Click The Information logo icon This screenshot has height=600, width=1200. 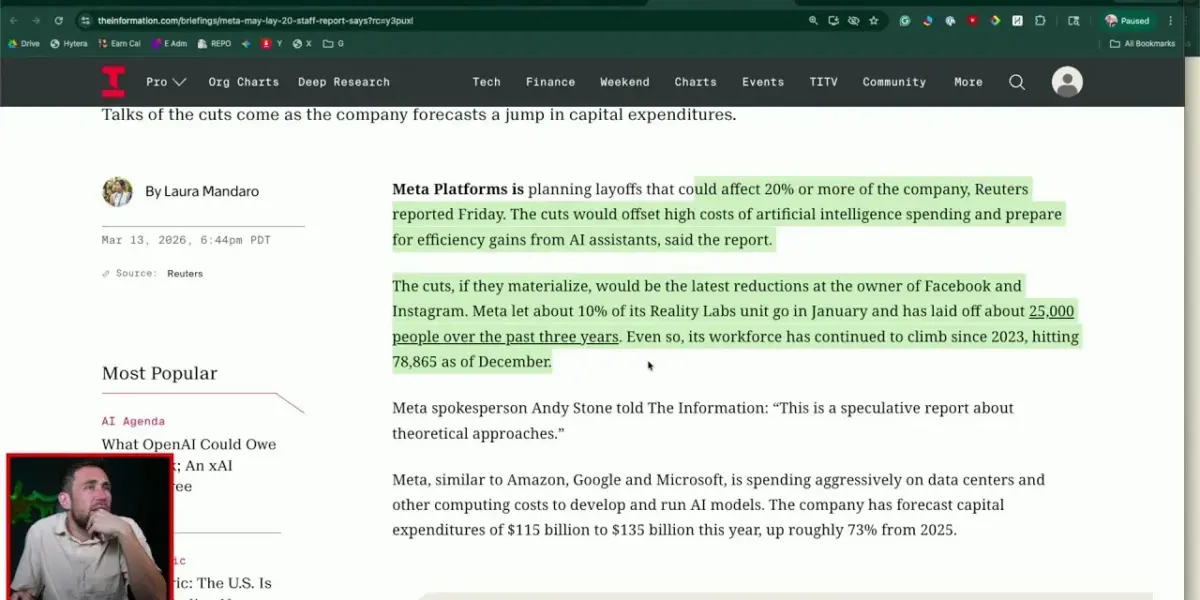coord(113,82)
